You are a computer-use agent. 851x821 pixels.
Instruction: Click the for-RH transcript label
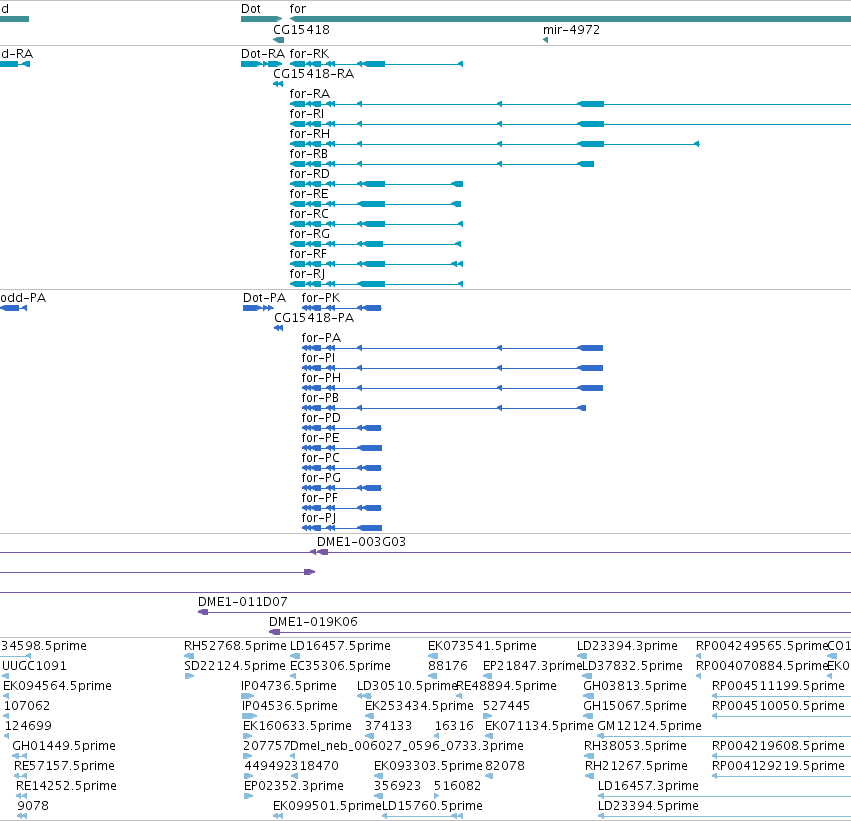coord(309,134)
